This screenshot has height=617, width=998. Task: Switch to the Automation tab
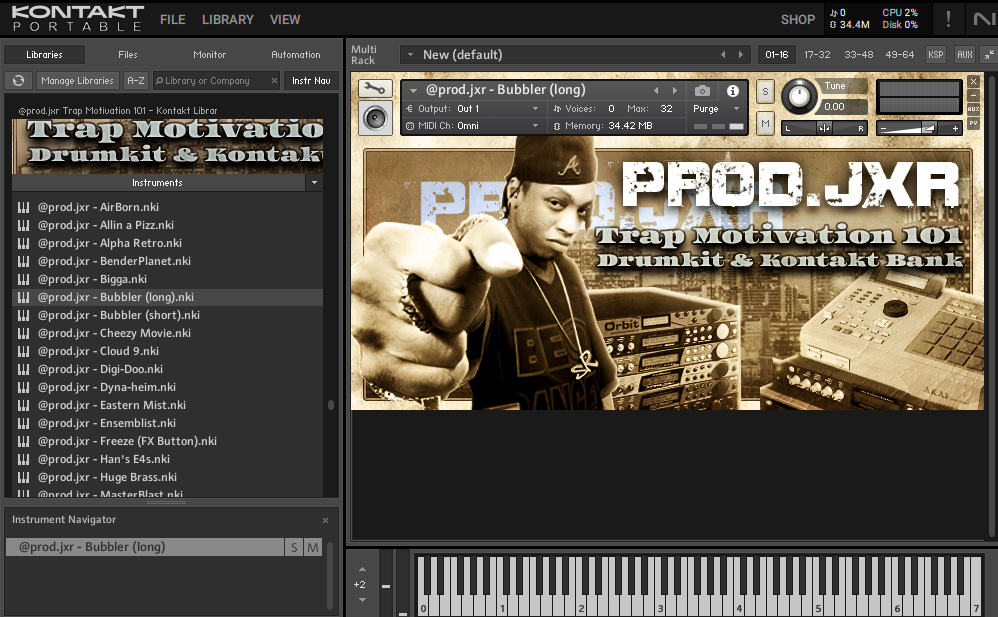[x=295, y=55]
